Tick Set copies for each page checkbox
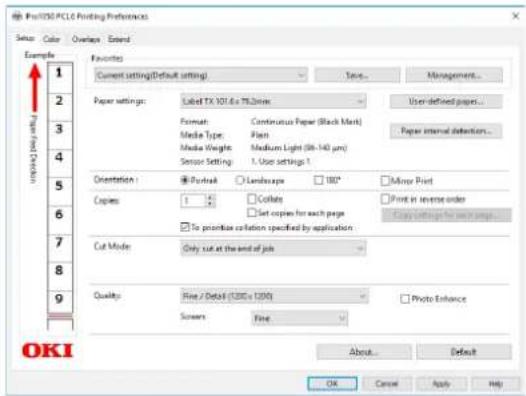 (252, 213)
